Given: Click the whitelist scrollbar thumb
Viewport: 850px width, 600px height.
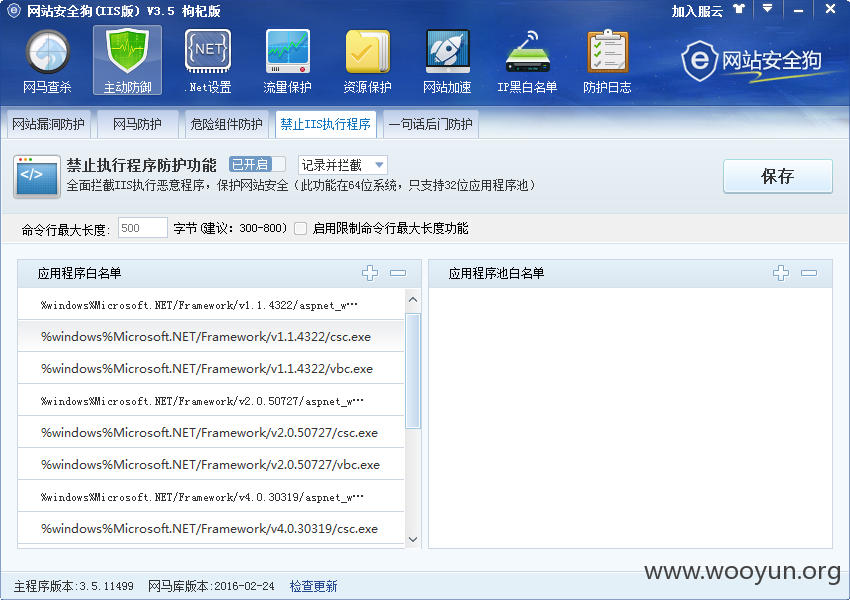Looking at the screenshot, I should pyautogui.click(x=413, y=371).
